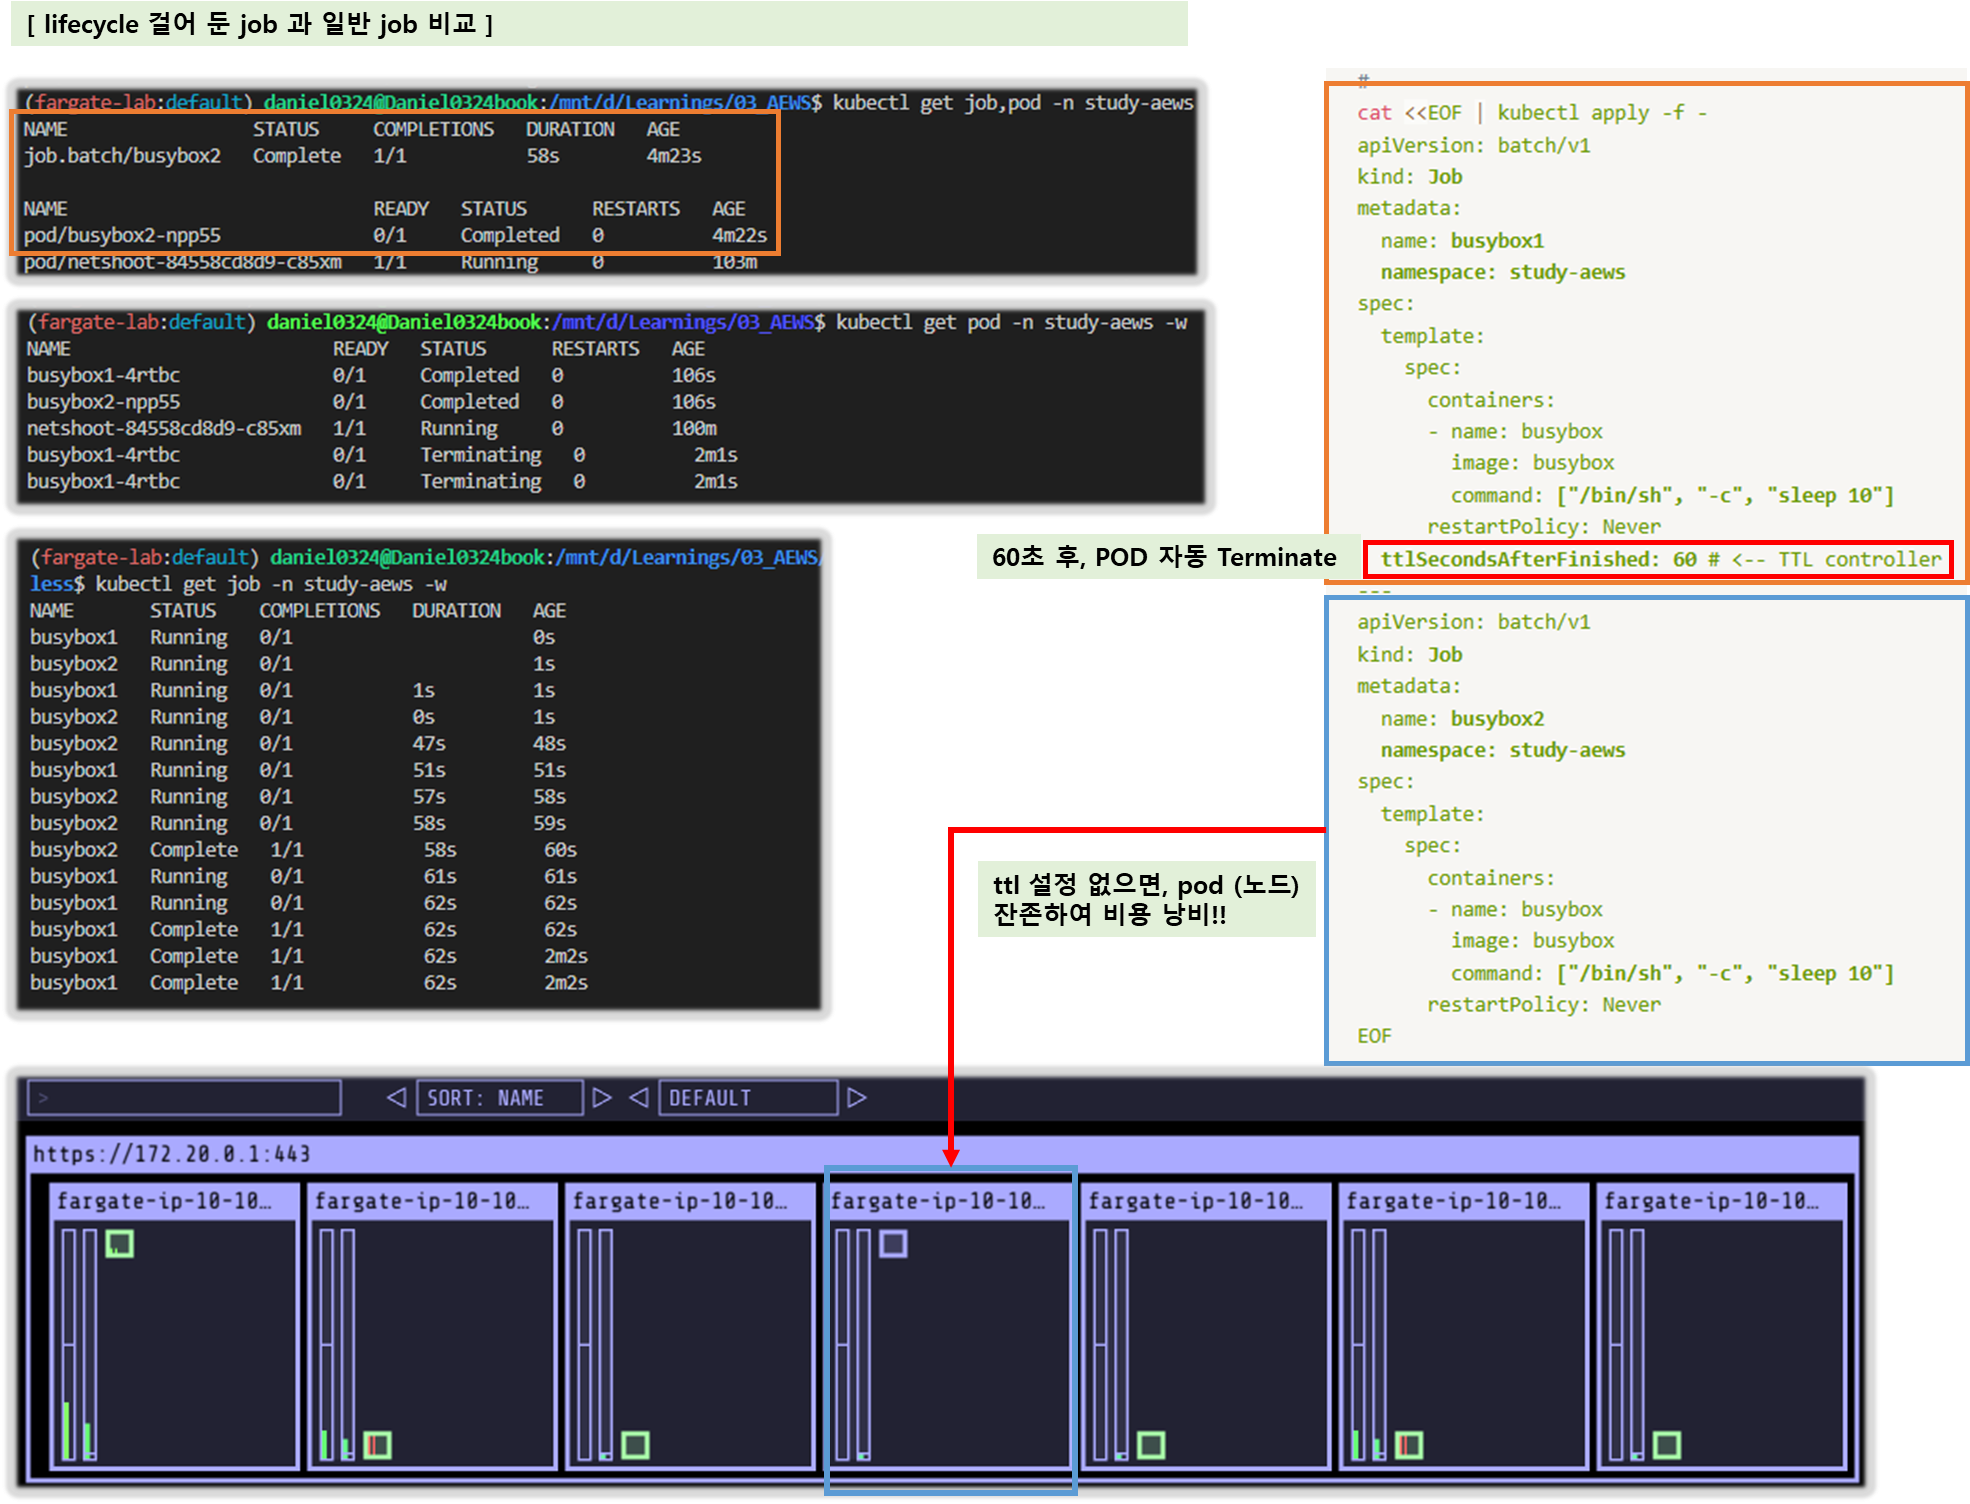Click the filter search input box

[184, 1097]
